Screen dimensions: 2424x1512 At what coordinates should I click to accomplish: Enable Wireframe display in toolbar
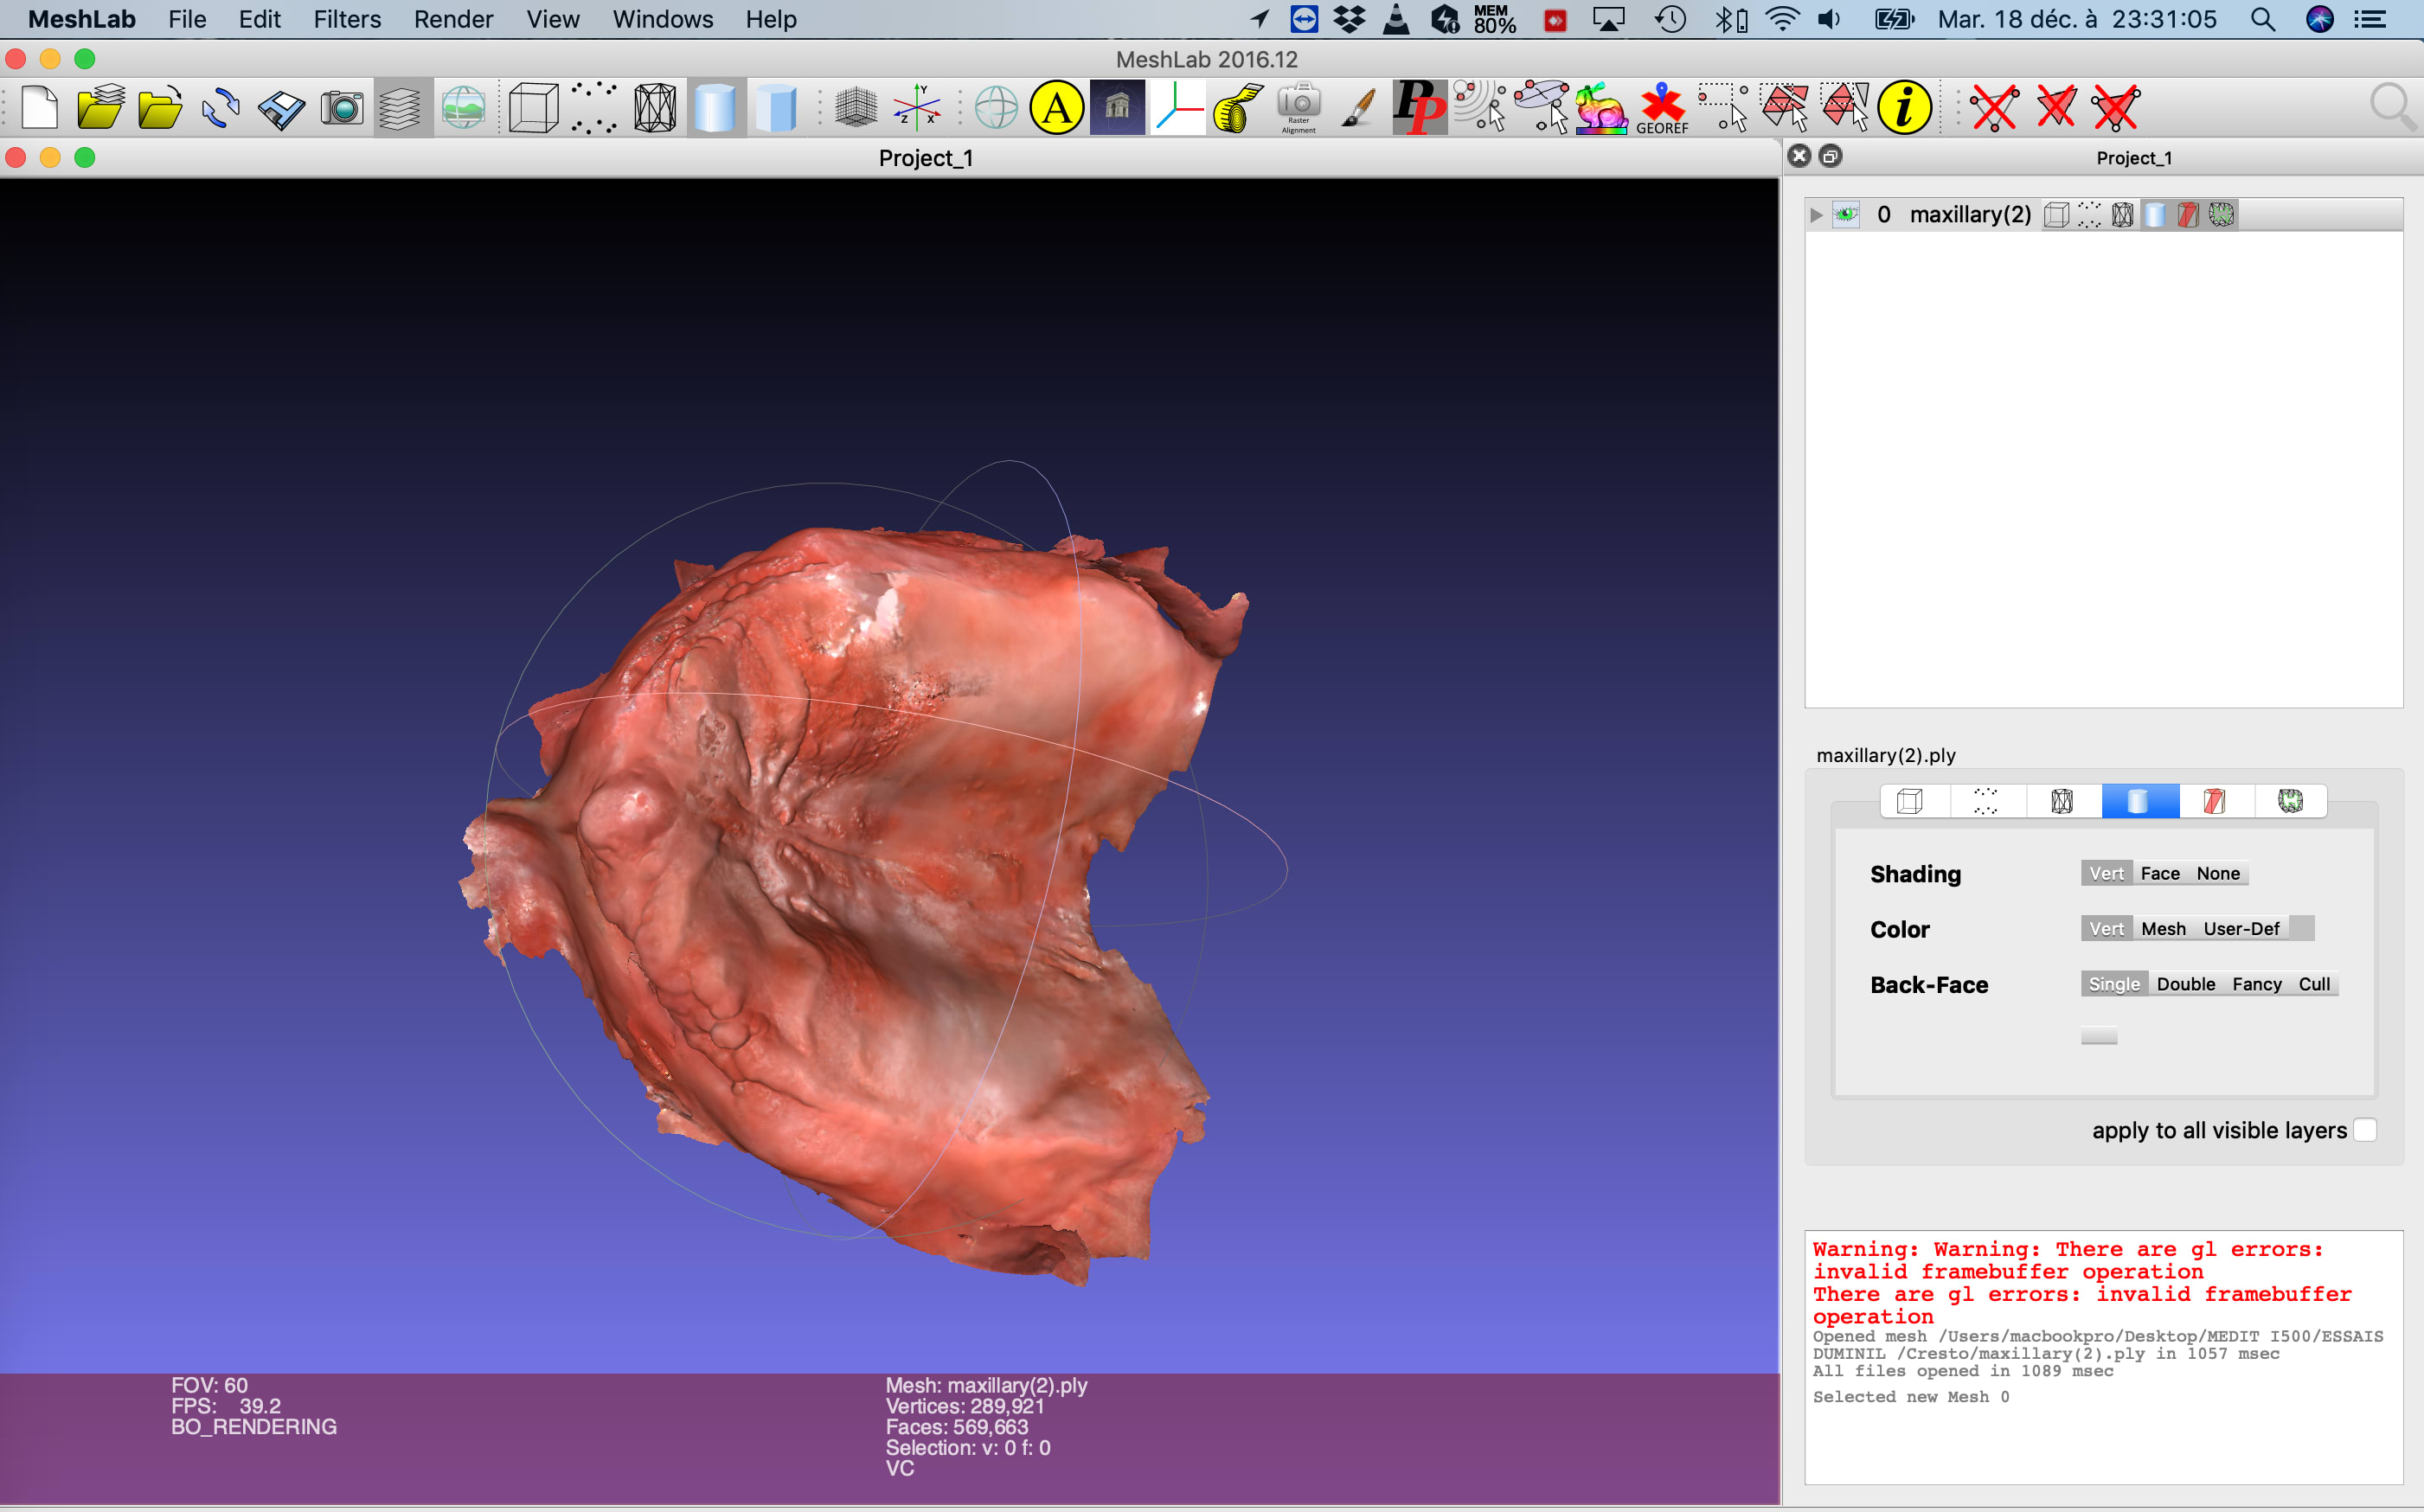[x=655, y=107]
